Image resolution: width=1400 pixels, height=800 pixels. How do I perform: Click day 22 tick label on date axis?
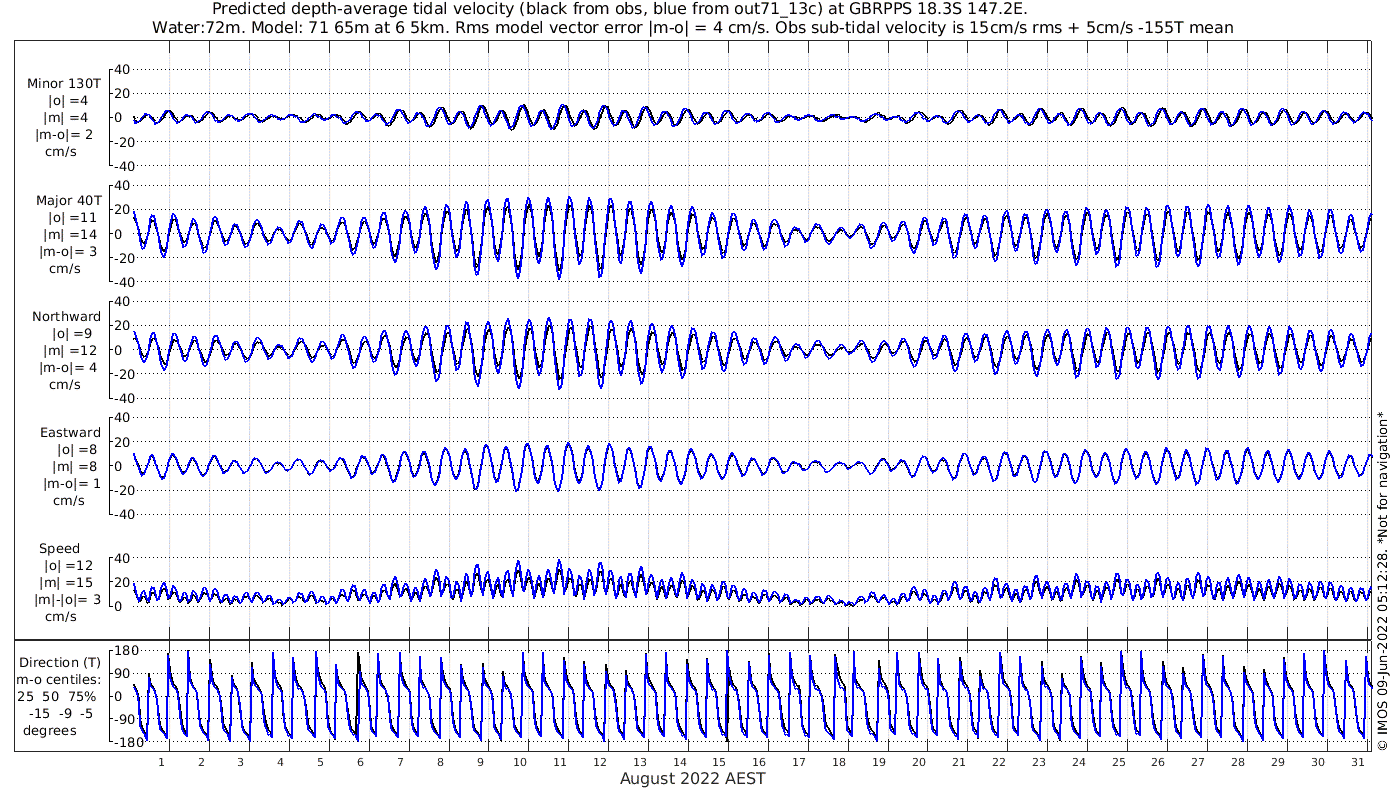tap(998, 762)
